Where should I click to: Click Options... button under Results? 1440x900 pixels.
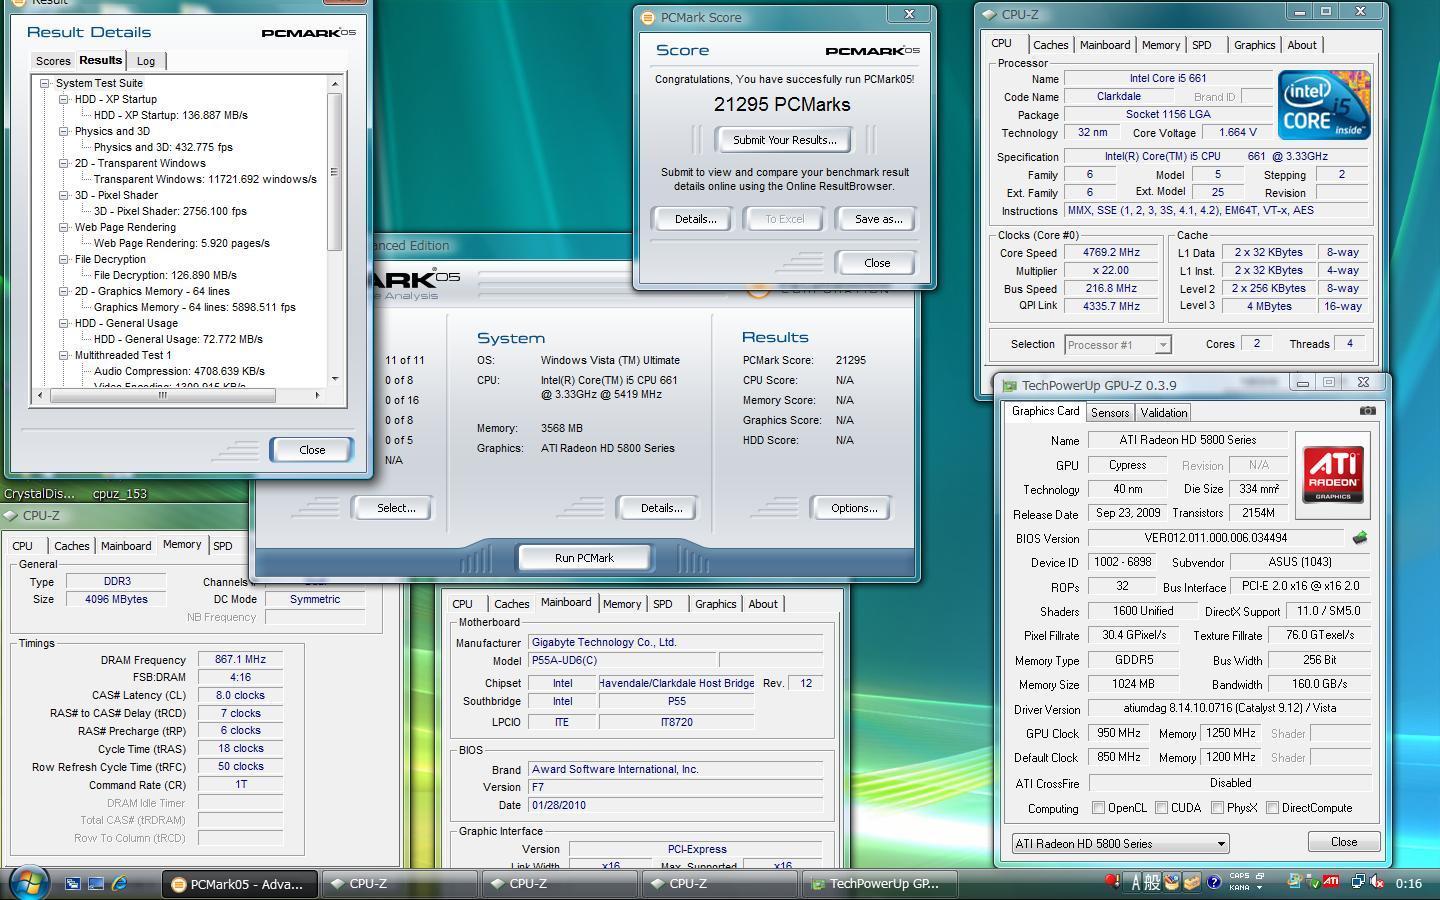[853, 508]
